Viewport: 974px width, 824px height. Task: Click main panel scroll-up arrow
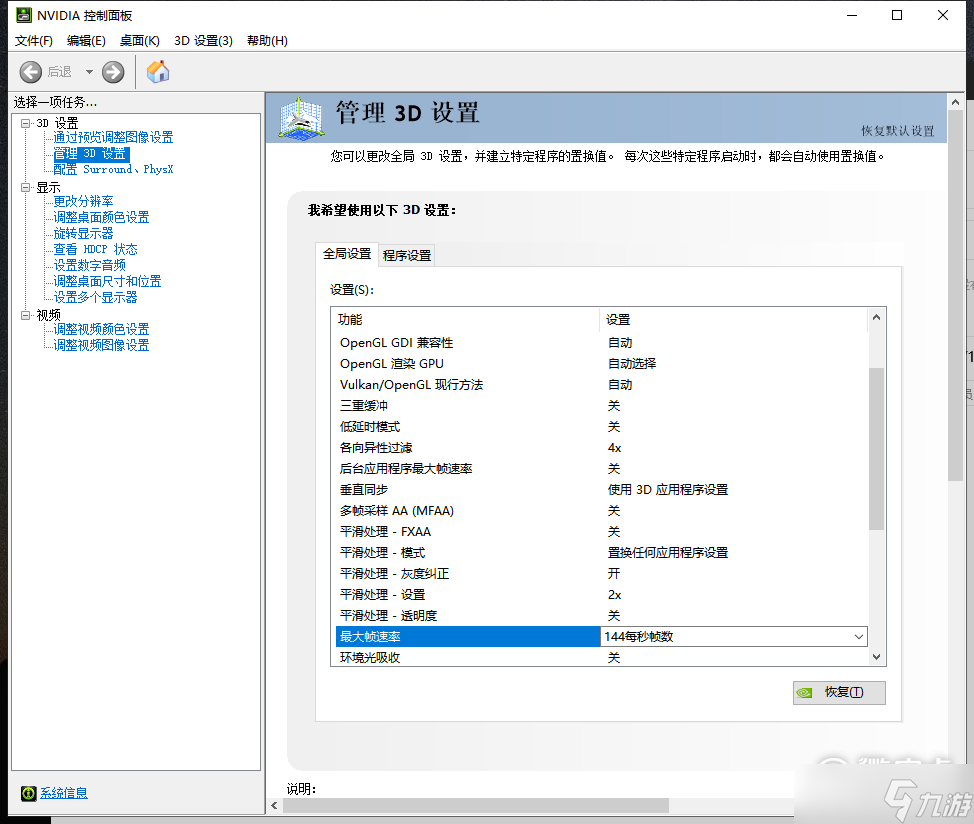(x=955, y=102)
